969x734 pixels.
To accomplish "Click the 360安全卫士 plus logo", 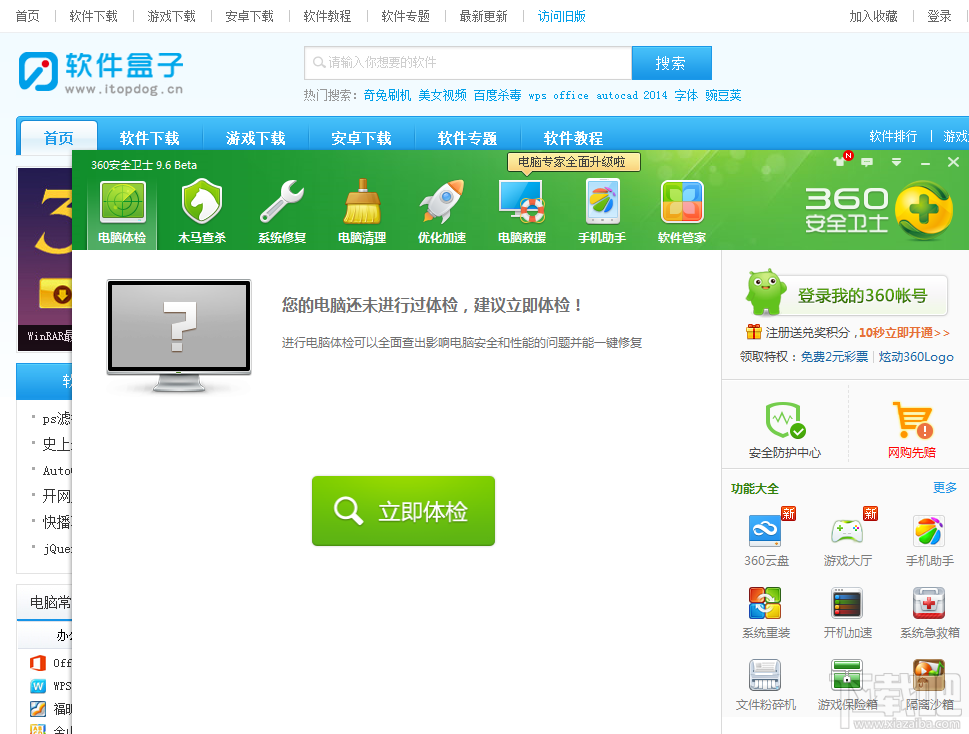I will point(923,210).
